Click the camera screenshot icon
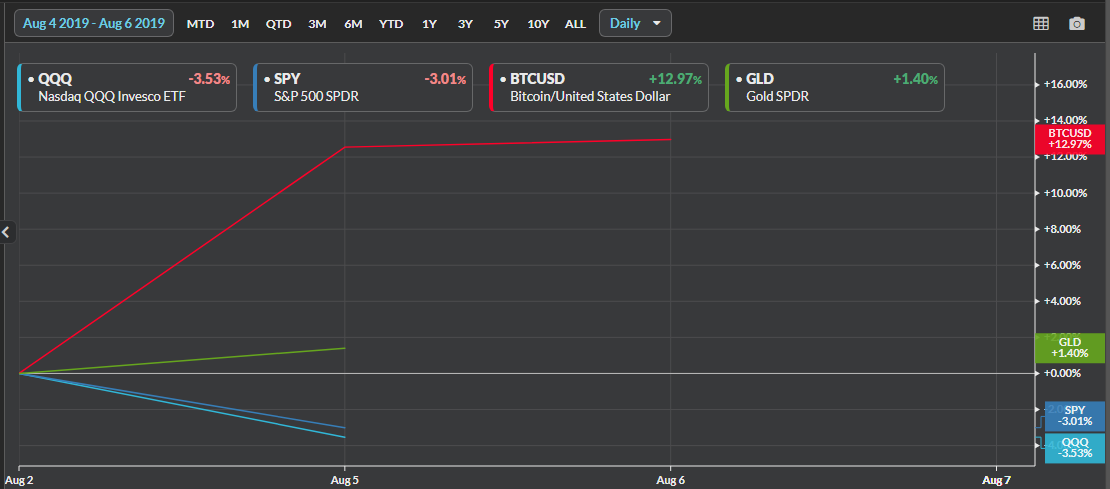The width and height of the screenshot is (1110, 489). 1077,24
